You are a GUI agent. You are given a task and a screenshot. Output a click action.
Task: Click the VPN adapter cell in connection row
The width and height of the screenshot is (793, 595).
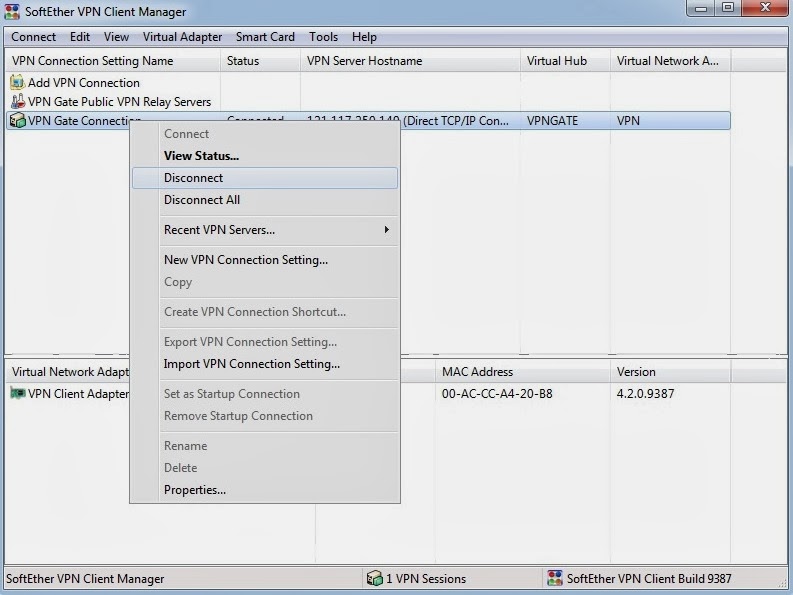click(628, 121)
